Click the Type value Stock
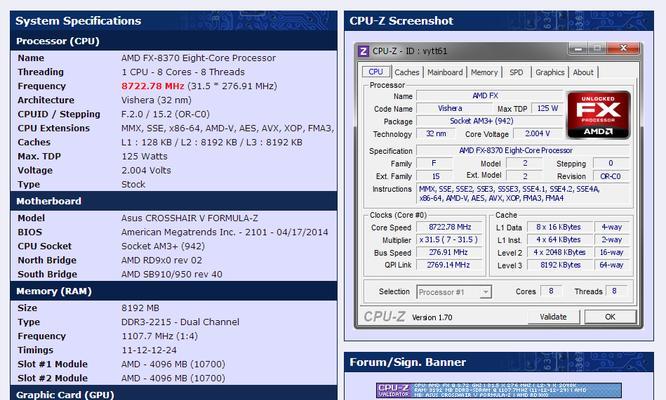 point(133,184)
